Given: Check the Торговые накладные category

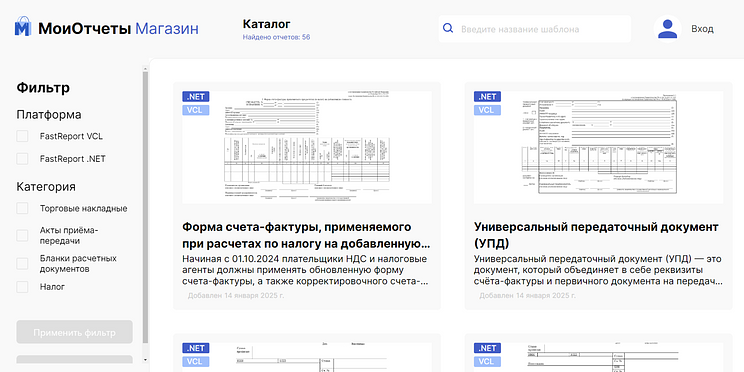Looking at the screenshot, I should 22,208.
